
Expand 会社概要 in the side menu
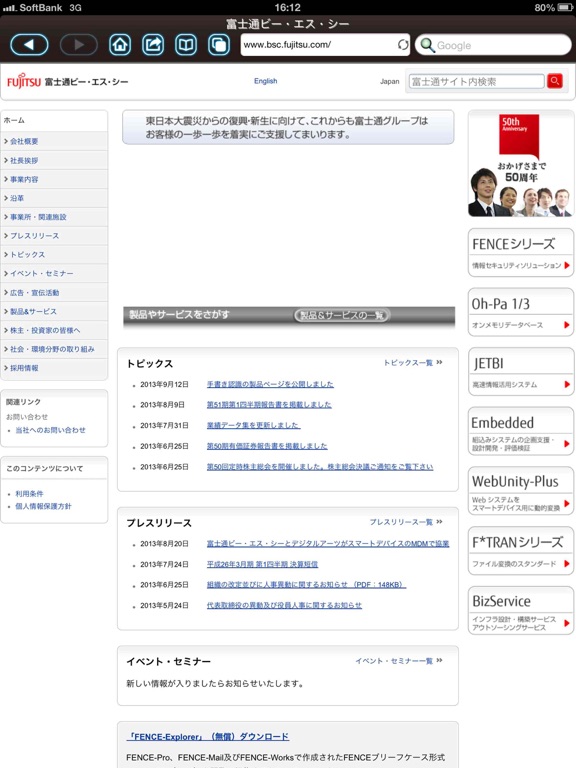click(x=54, y=141)
